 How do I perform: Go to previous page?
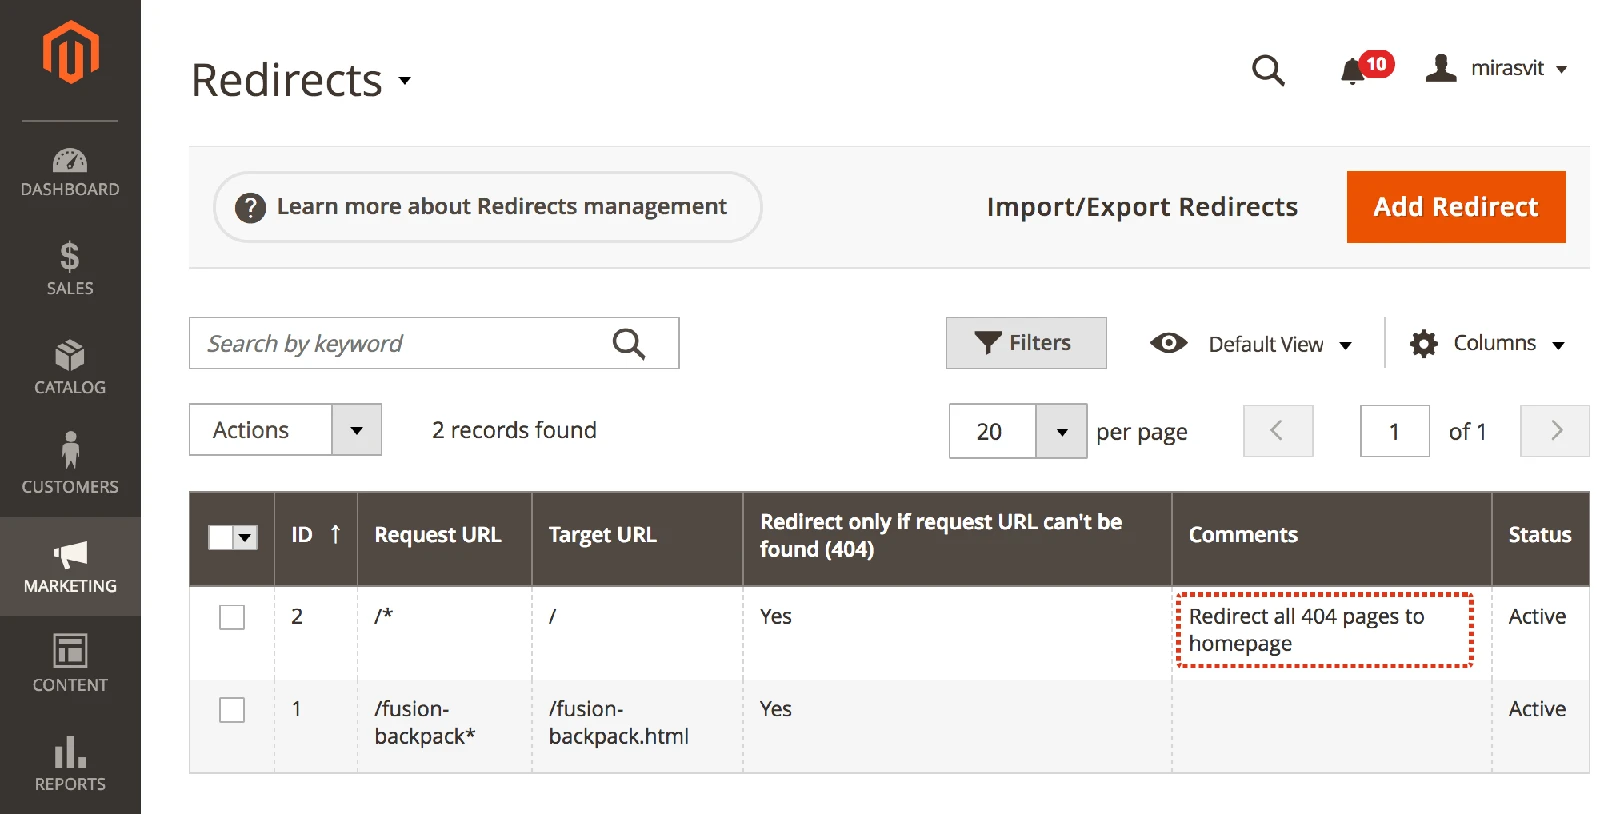[x=1278, y=431]
